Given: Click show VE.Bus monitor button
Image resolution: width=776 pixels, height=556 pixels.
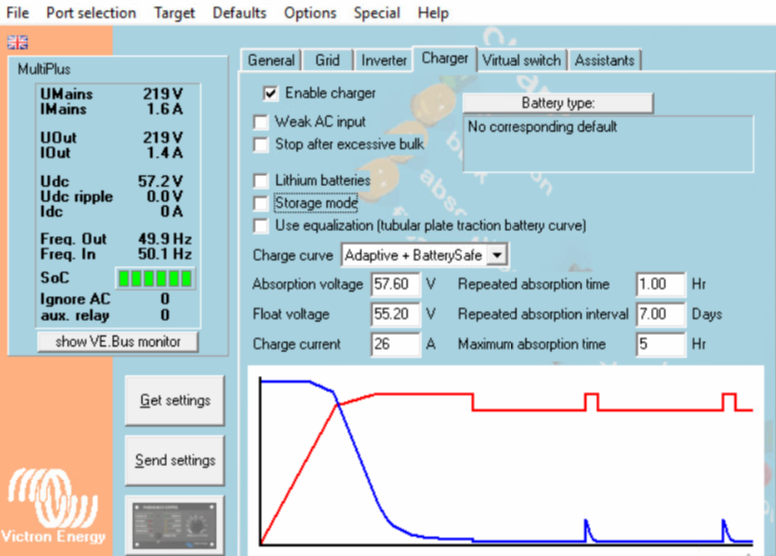Looking at the screenshot, I should point(118,342).
